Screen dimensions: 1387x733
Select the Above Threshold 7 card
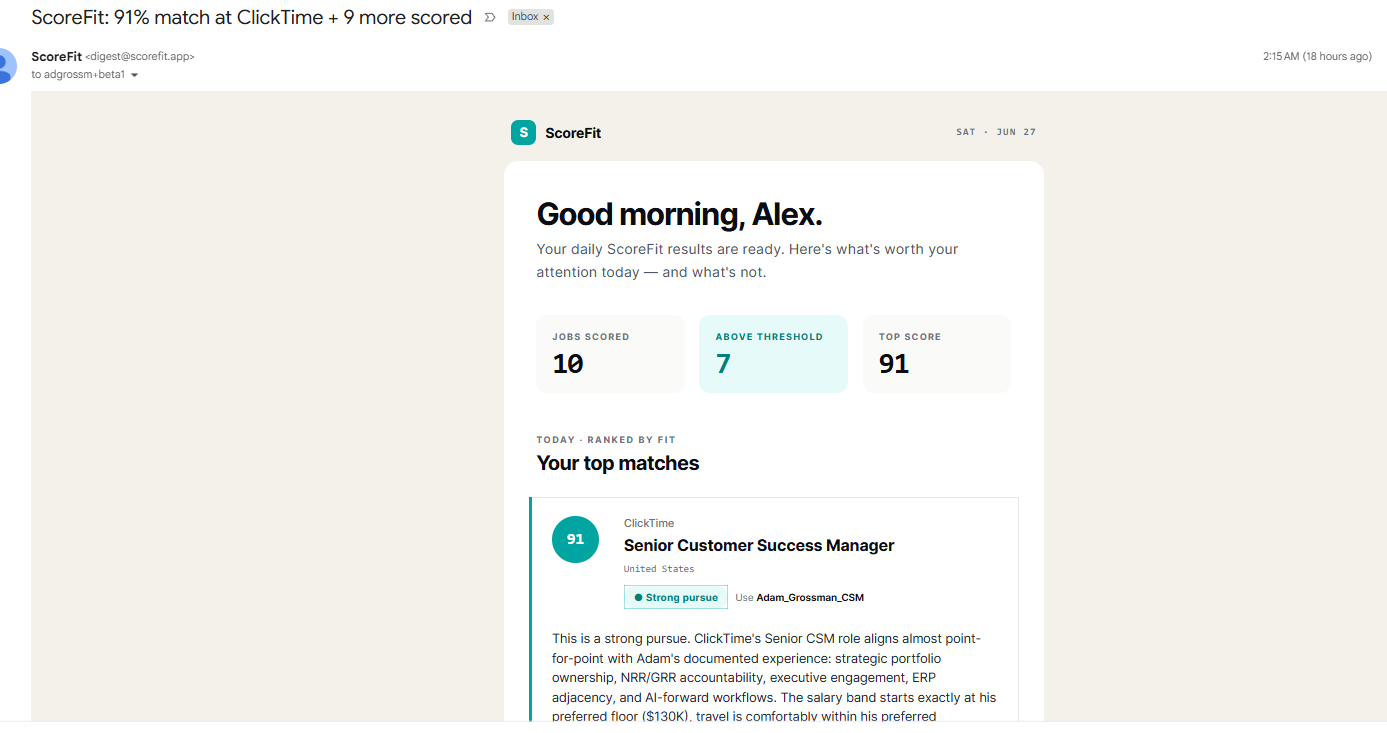click(x=773, y=354)
